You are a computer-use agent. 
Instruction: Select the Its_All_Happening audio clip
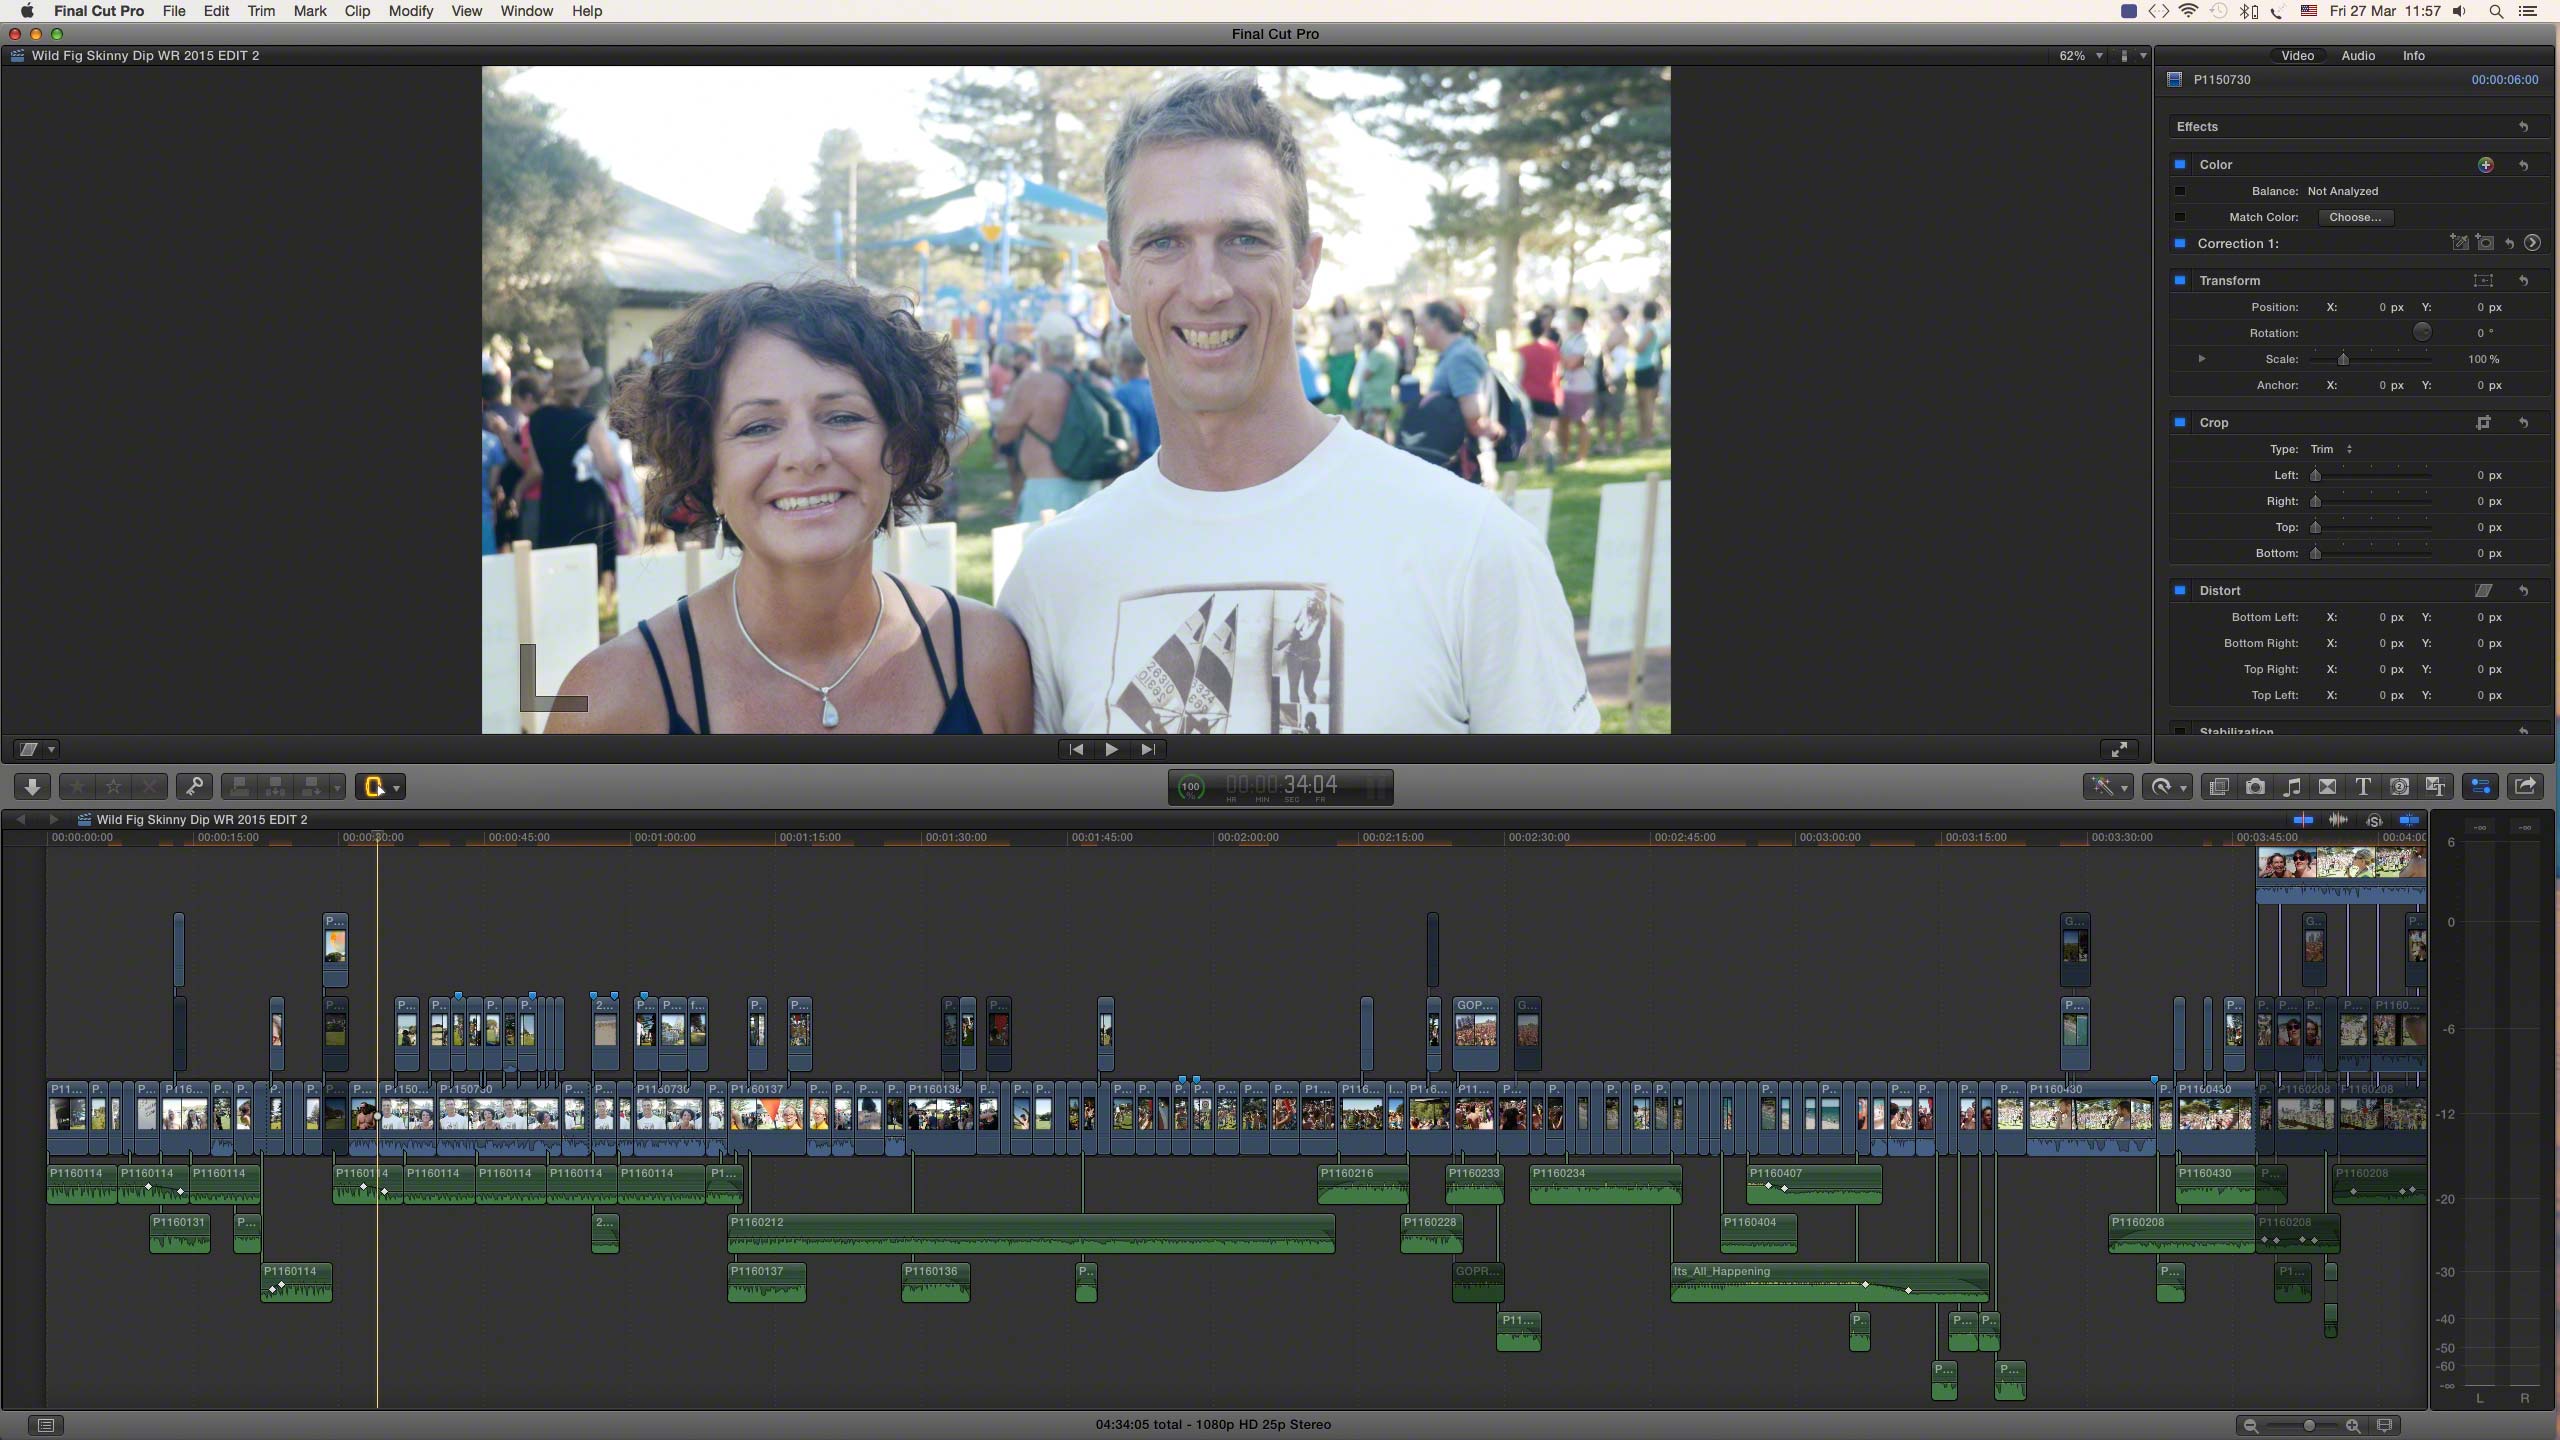coord(1829,1283)
